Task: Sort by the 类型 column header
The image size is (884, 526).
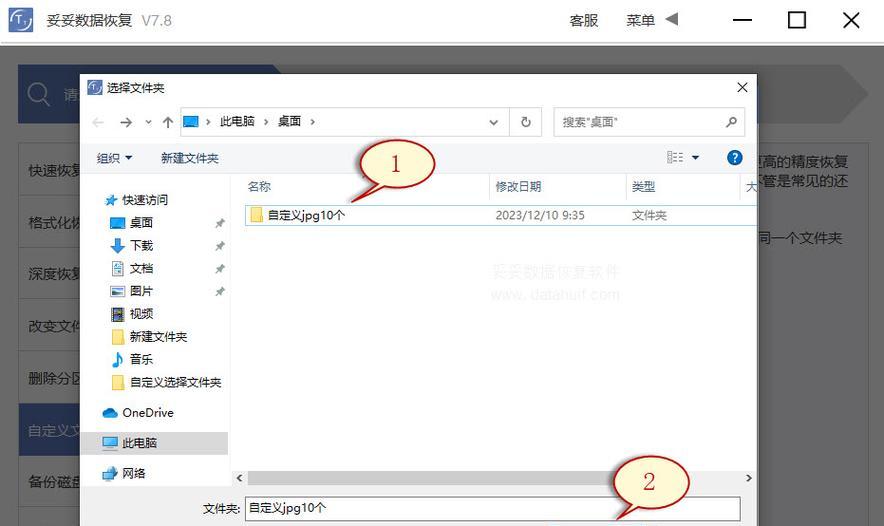Action: pos(643,187)
